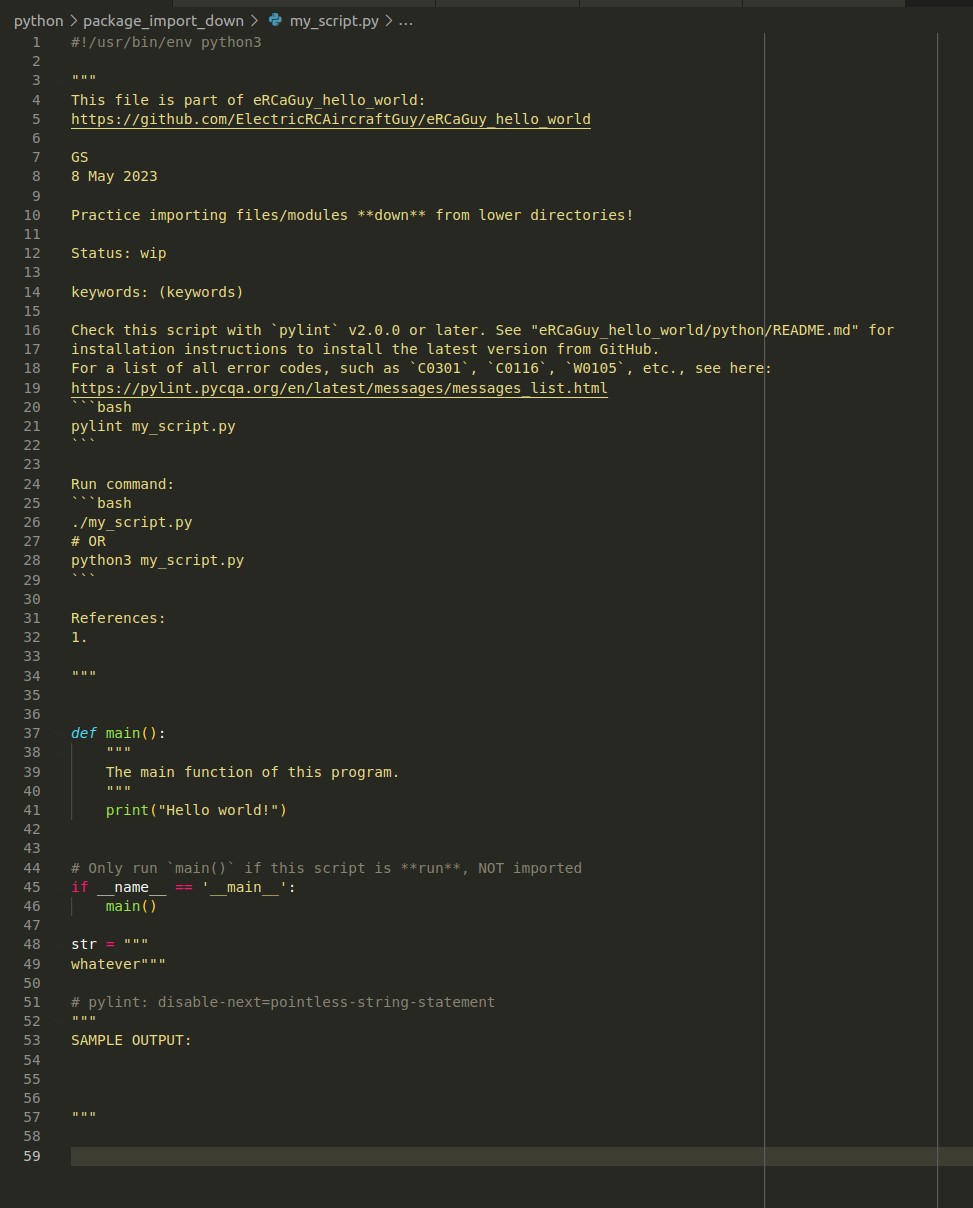Click the Python file icon in breadcrumbs
Screen dimensions: 973x1208
click(276, 21)
